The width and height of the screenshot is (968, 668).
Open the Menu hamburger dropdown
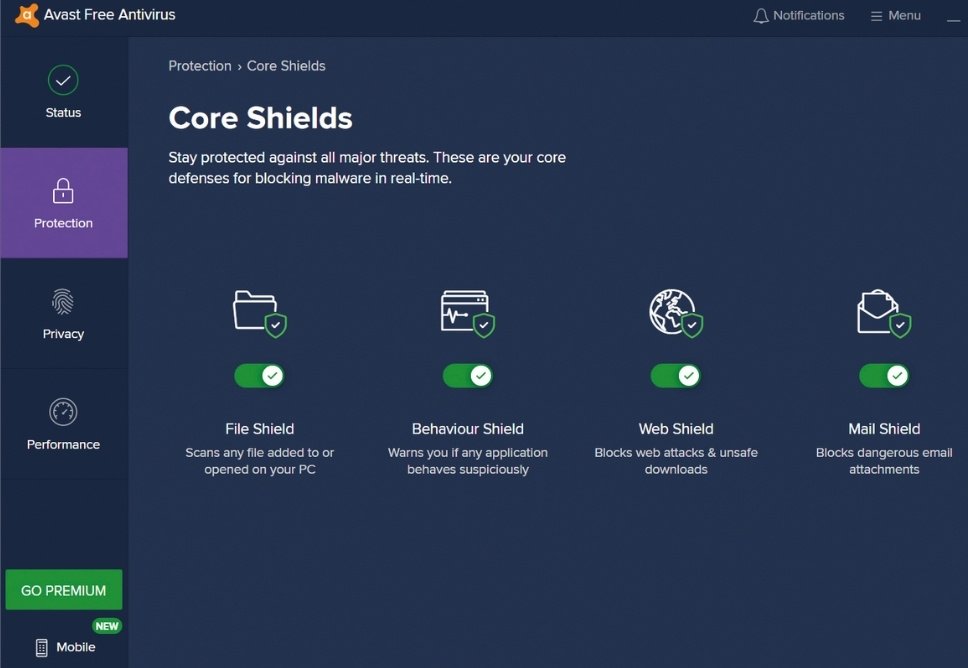click(x=895, y=16)
